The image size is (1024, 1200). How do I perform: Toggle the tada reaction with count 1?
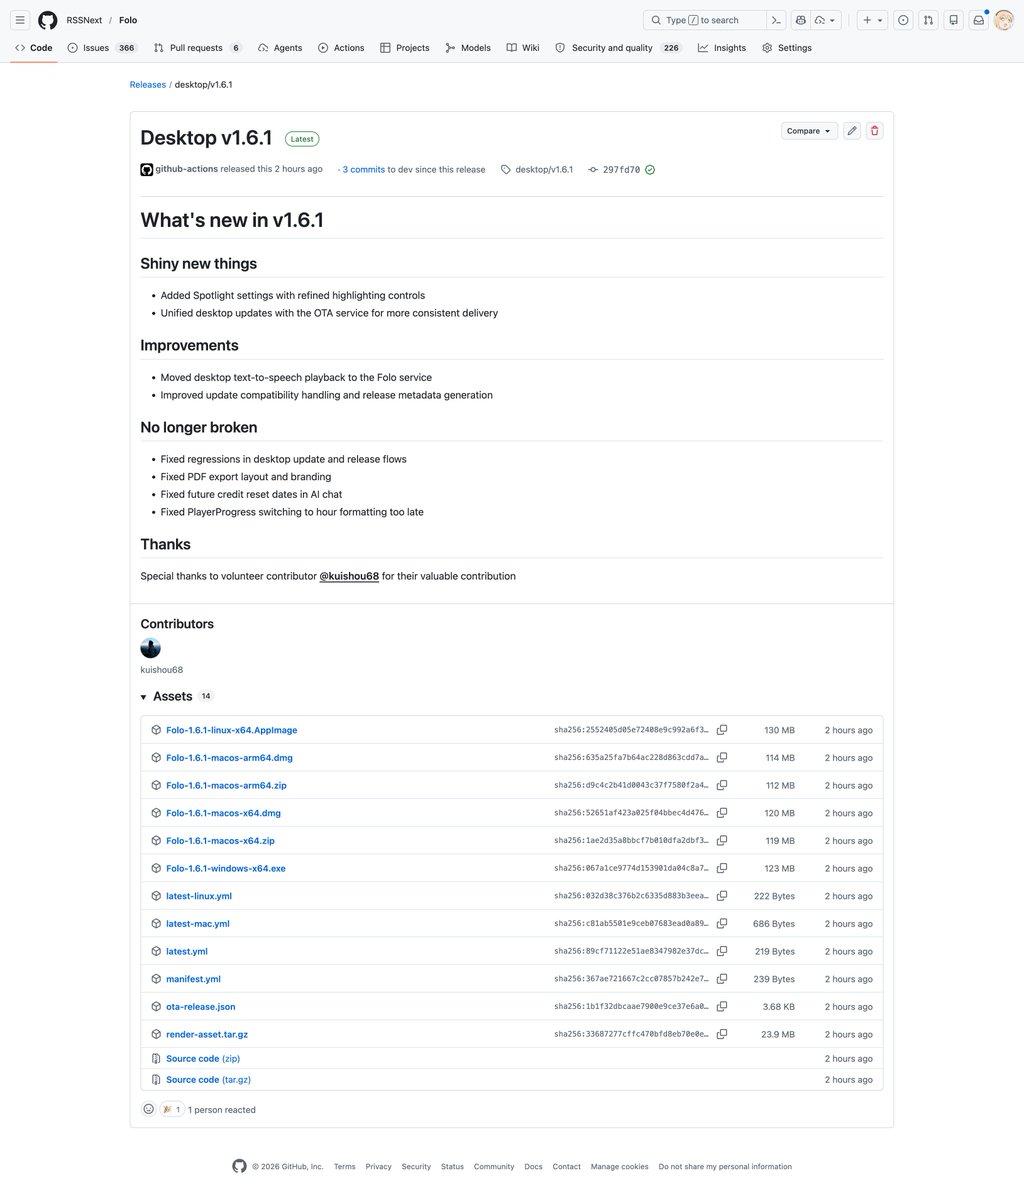pyautogui.click(x=172, y=1109)
